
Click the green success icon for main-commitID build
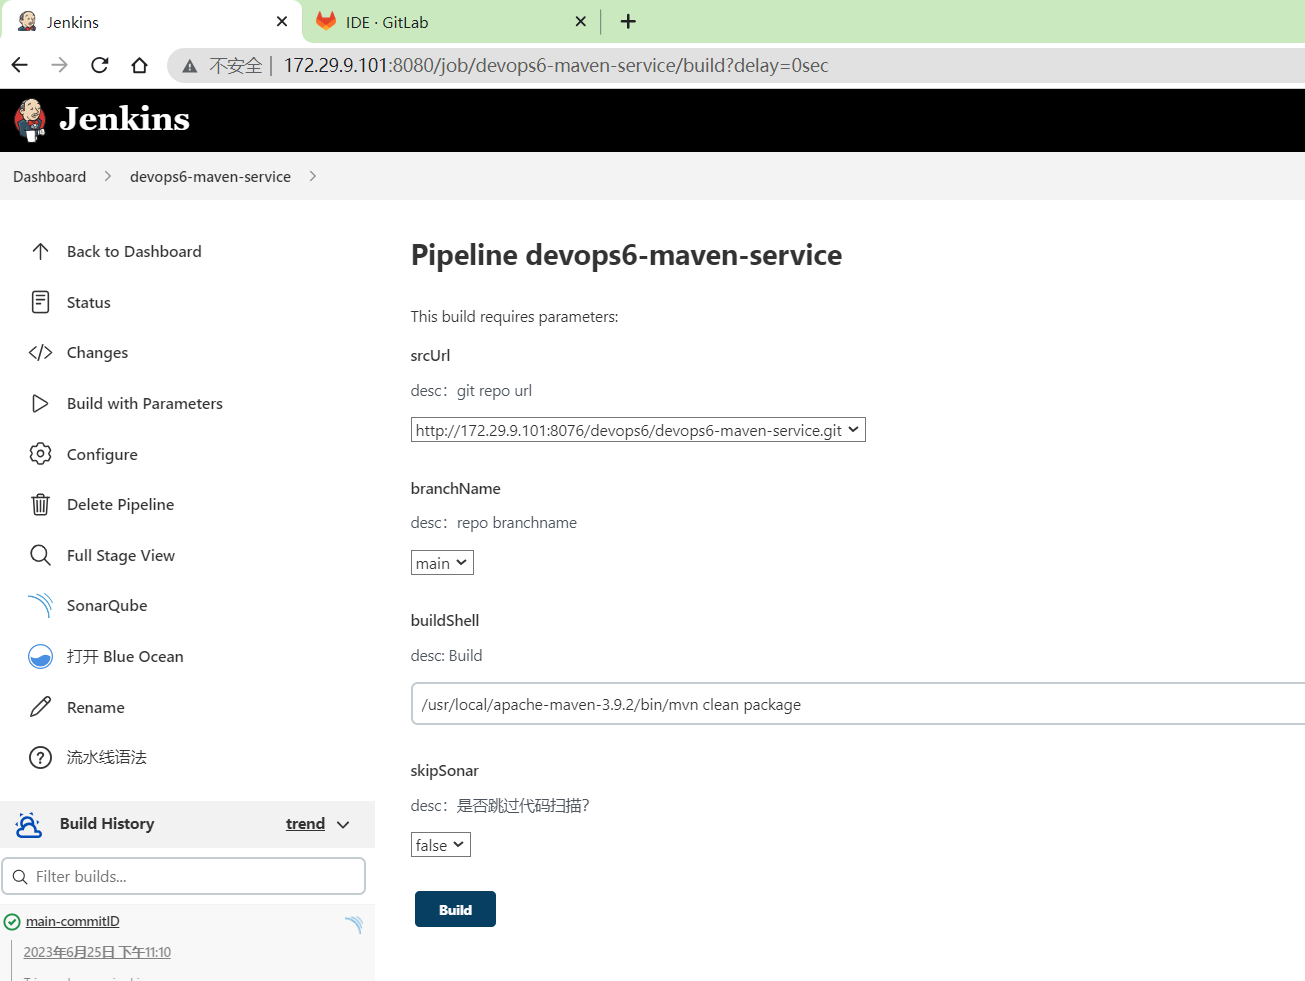12,922
